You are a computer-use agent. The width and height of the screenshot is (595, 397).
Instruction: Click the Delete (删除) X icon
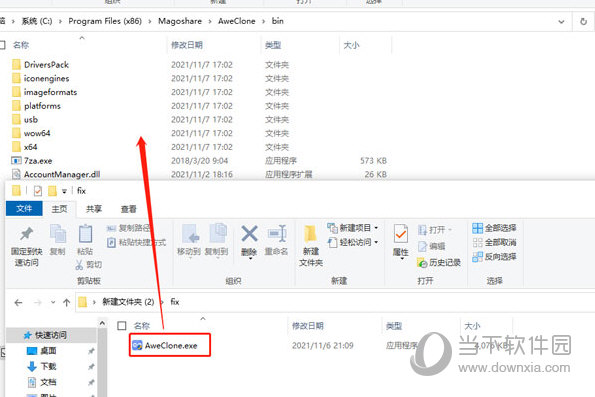[249, 233]
